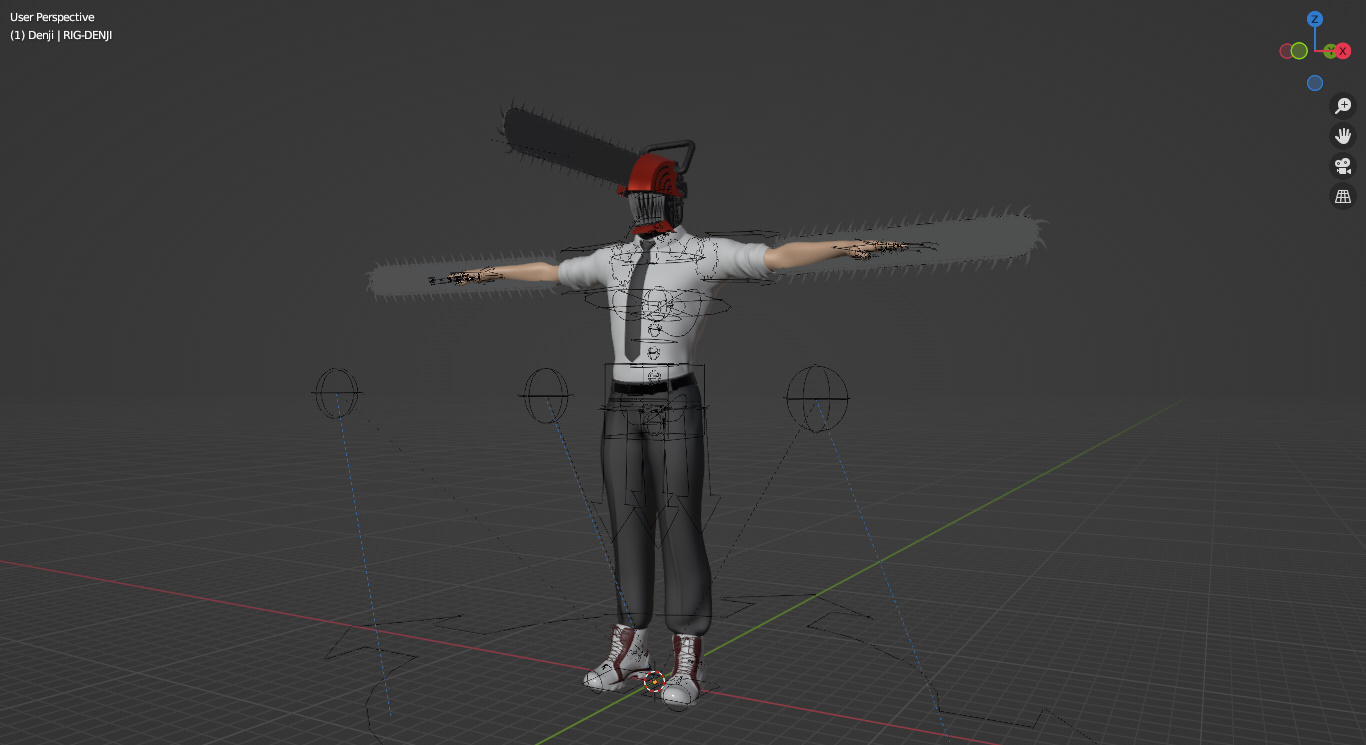Click the negative X axis gizmo circle
This screenshot has width=1366, height=745.
click(1287, 51)
